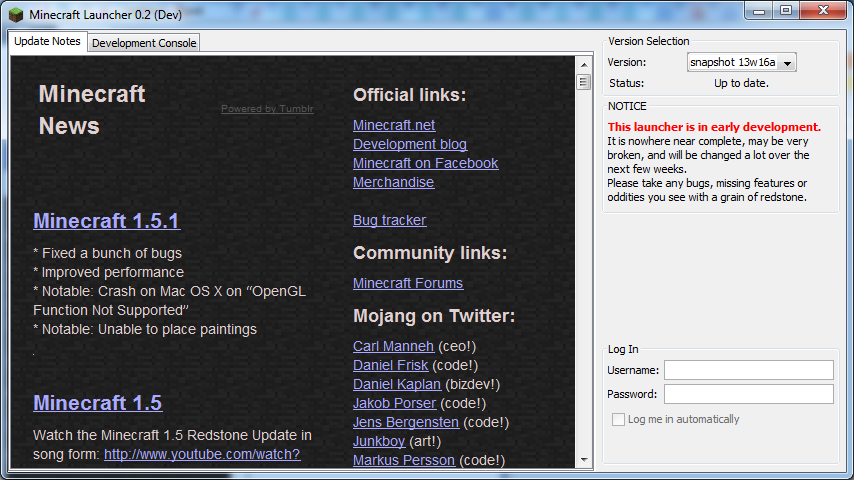854x480 pixels.
Task: Click the Minecraft 1.5.1 heading link
Action: (106, 221)
